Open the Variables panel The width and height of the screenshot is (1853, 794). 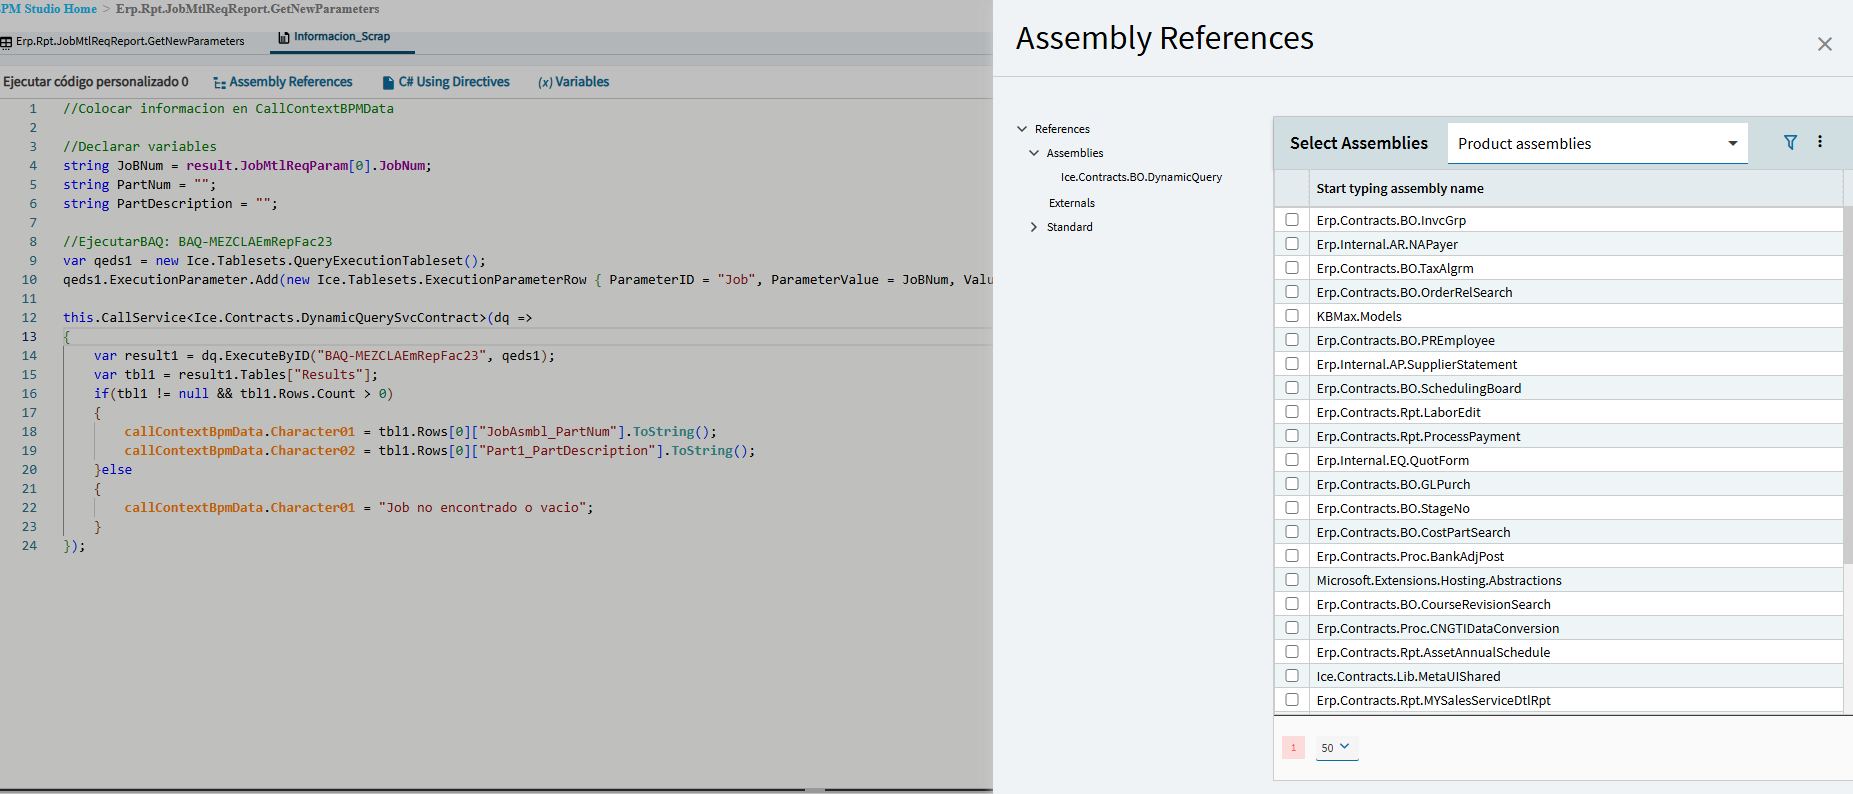coord(573,82)
